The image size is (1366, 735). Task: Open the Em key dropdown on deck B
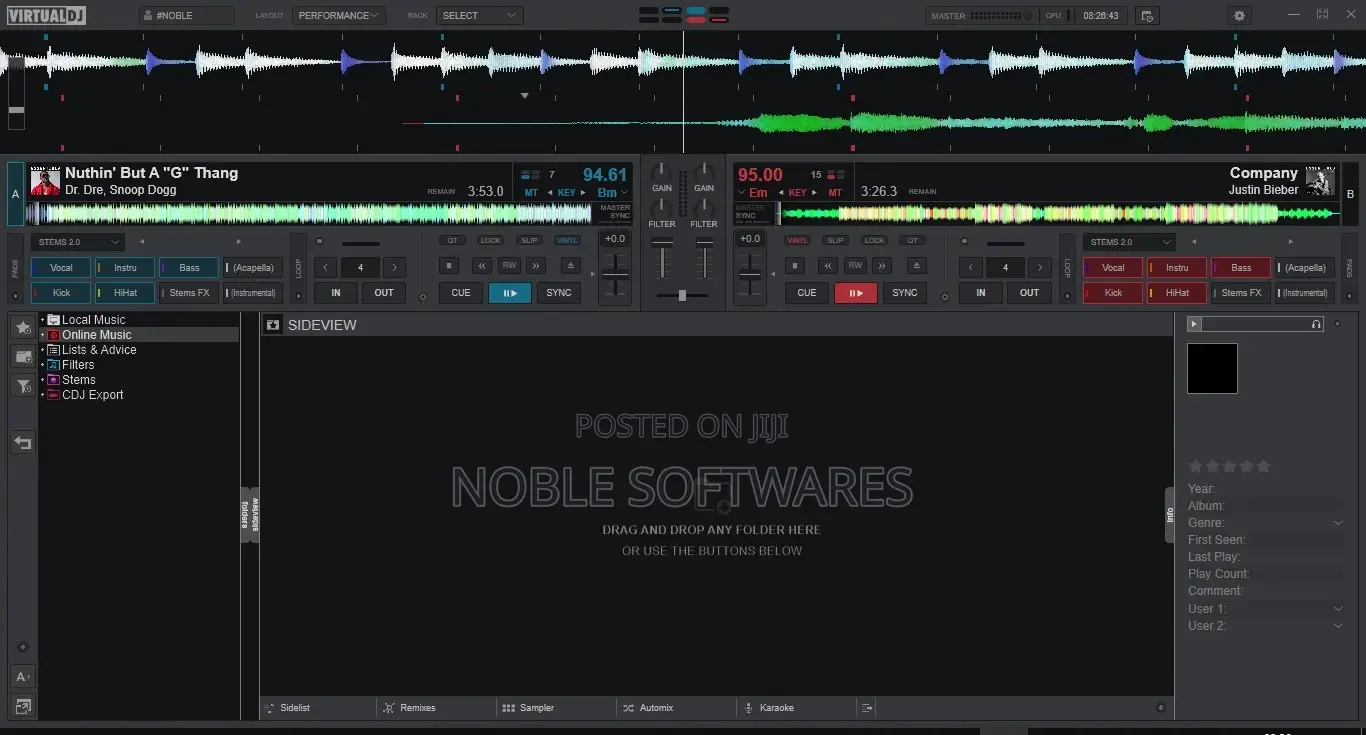(x=753, y=193)
